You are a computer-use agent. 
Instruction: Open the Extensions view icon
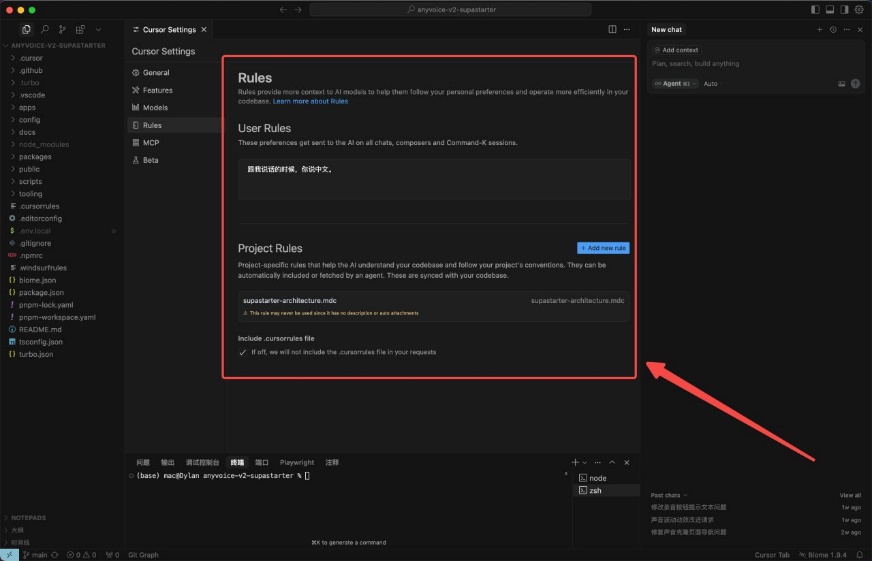[80, 30]
